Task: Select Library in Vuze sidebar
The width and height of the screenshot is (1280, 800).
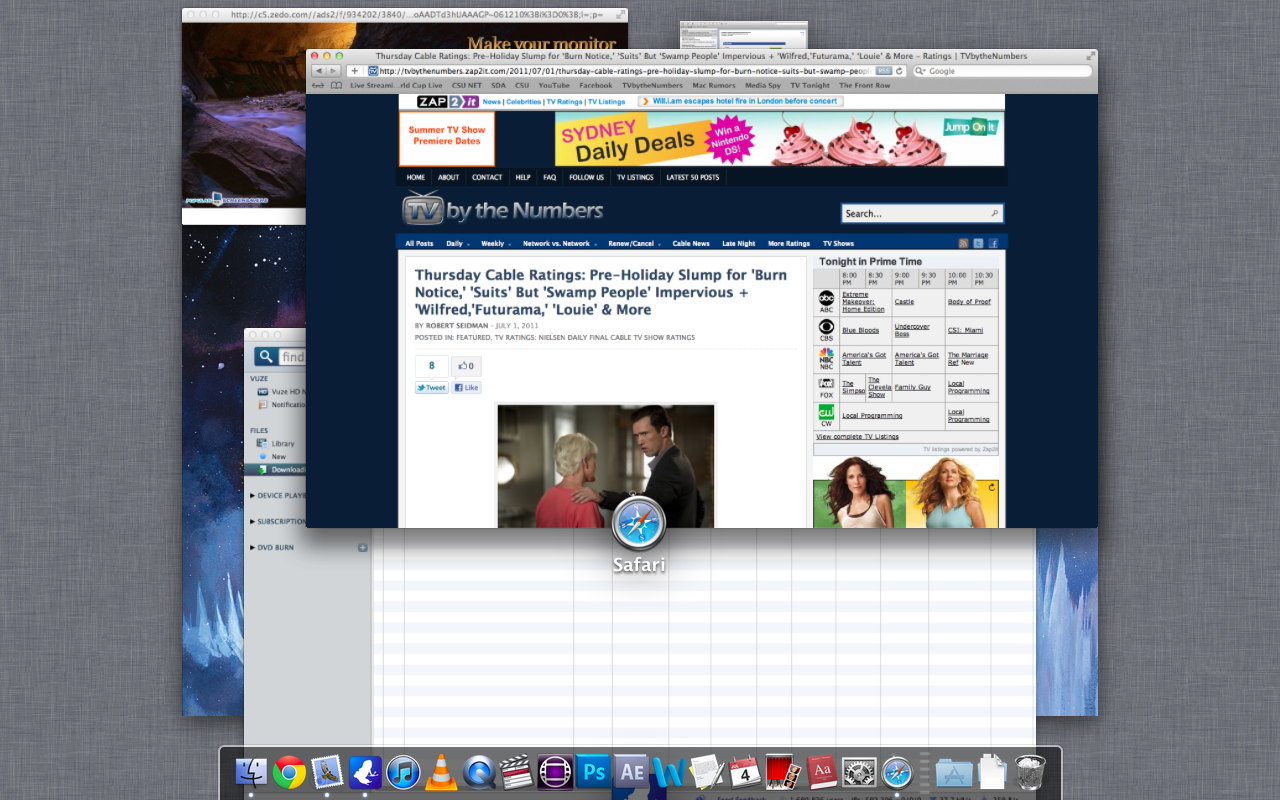Action: (x=283, y=443)
